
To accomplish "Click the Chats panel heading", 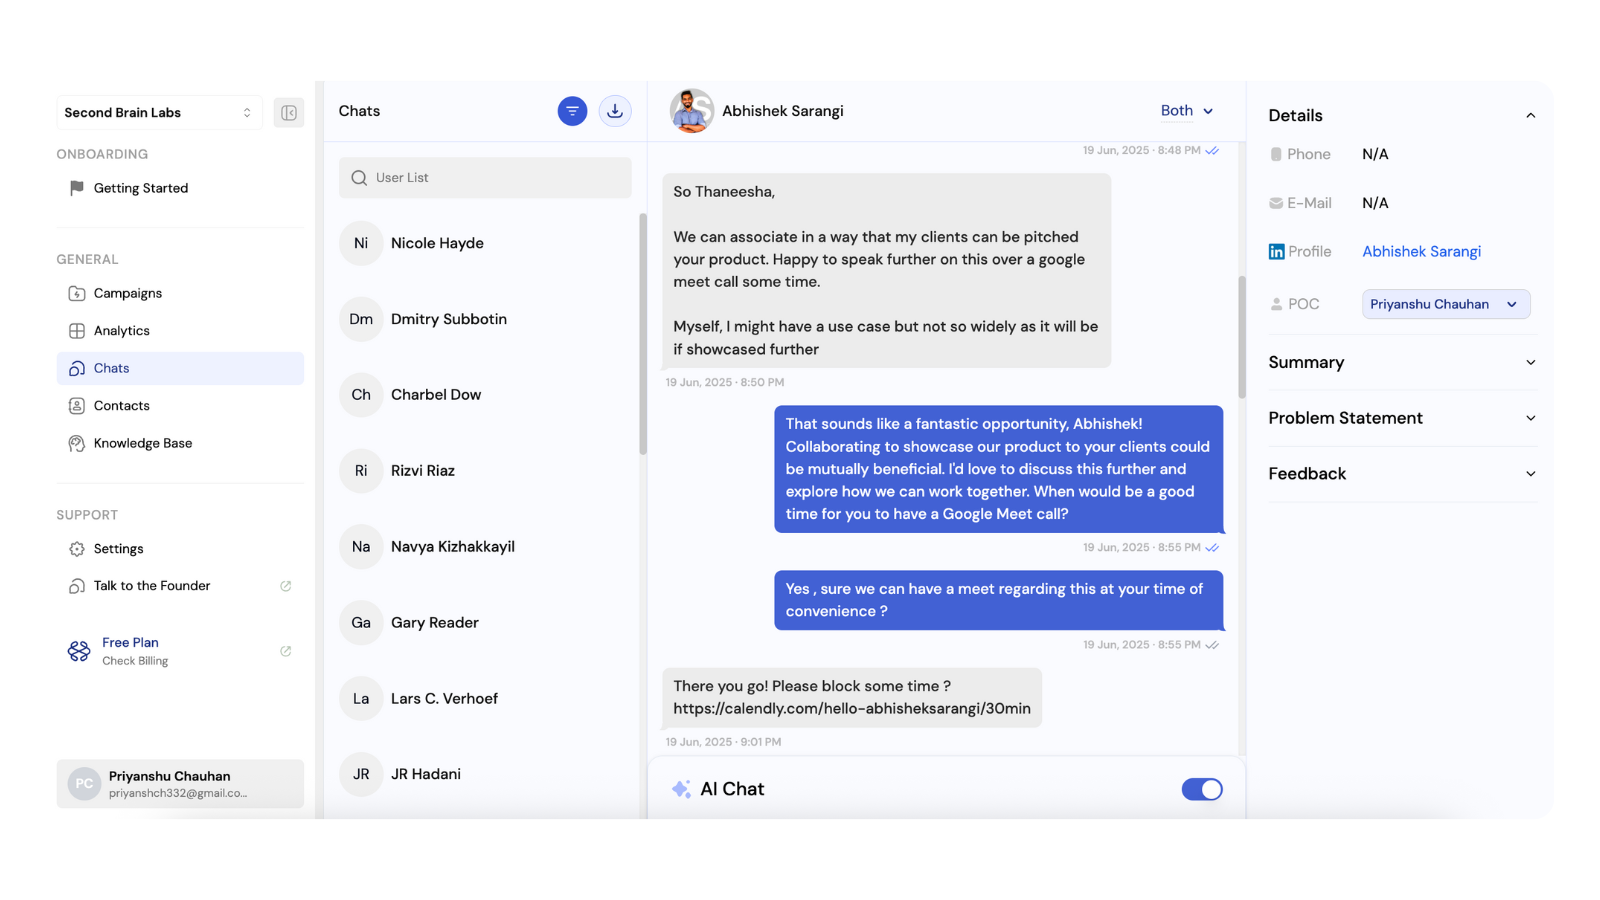I will click(x=359, y=111).
